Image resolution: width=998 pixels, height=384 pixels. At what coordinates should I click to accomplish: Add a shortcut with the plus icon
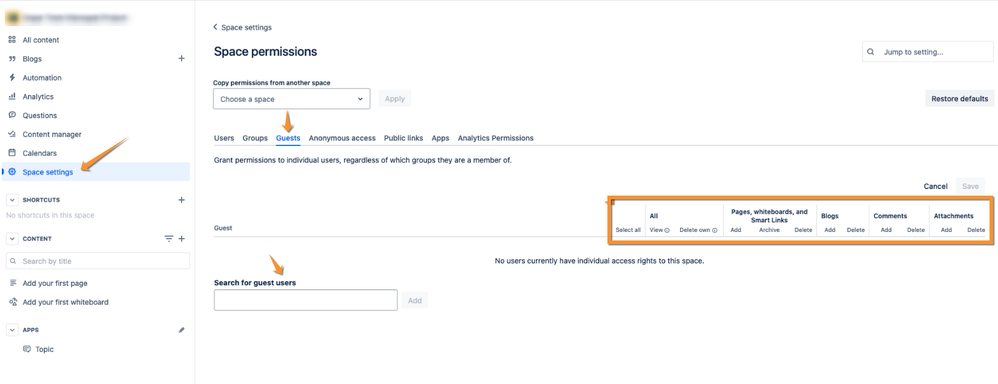(181, 200)
